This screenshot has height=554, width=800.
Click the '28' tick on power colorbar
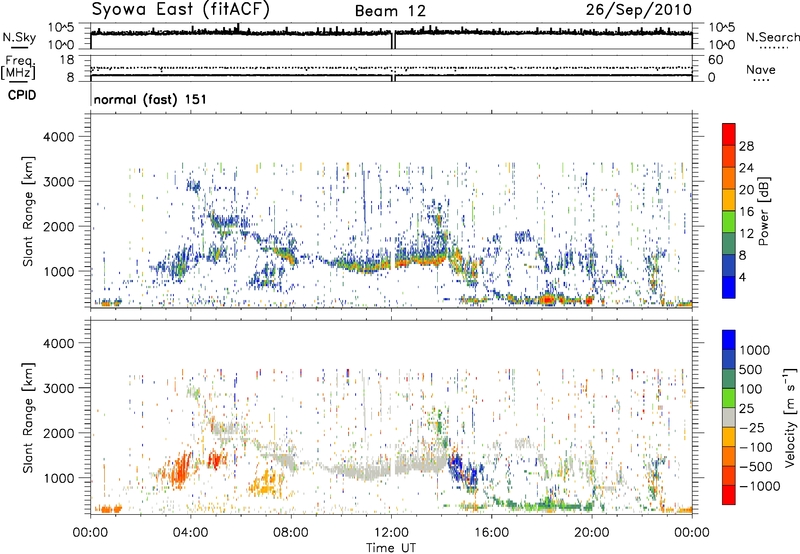pos(746,146)
